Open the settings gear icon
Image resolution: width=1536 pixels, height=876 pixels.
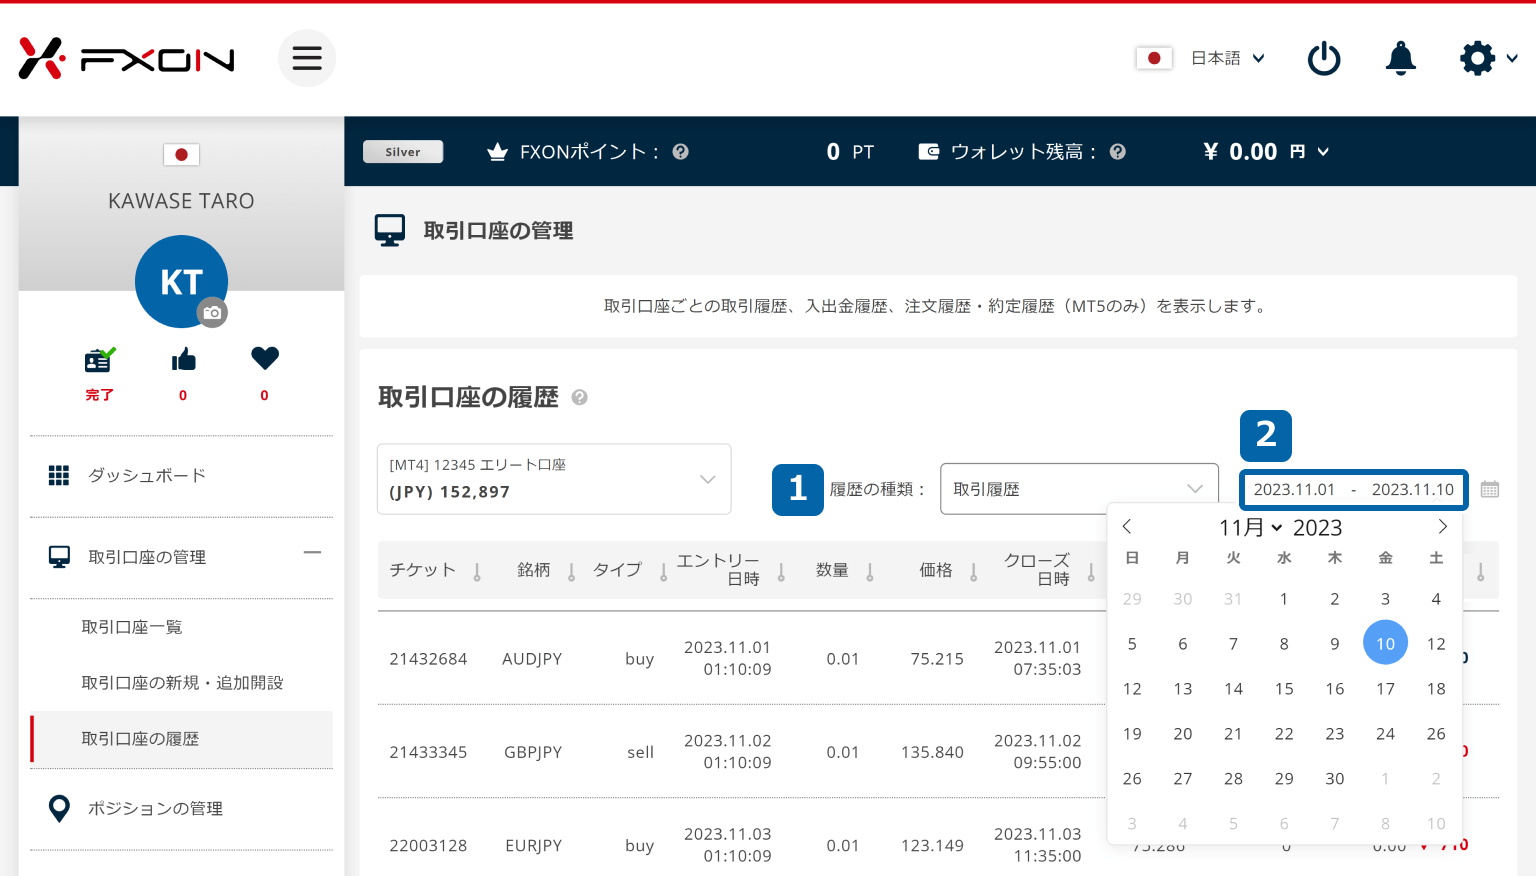(x=1477, y=58)
